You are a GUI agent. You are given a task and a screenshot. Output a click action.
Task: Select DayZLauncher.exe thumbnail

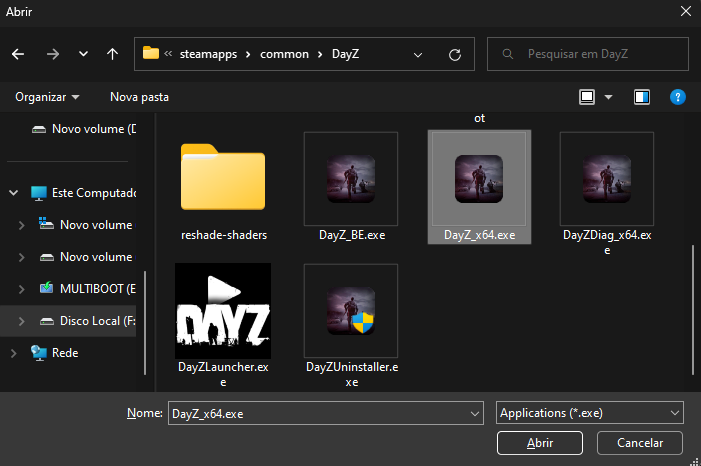tap(223, 311)
